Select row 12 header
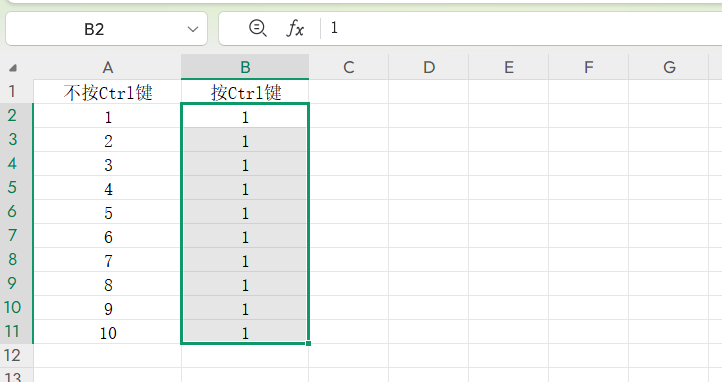 coord(17,355)
